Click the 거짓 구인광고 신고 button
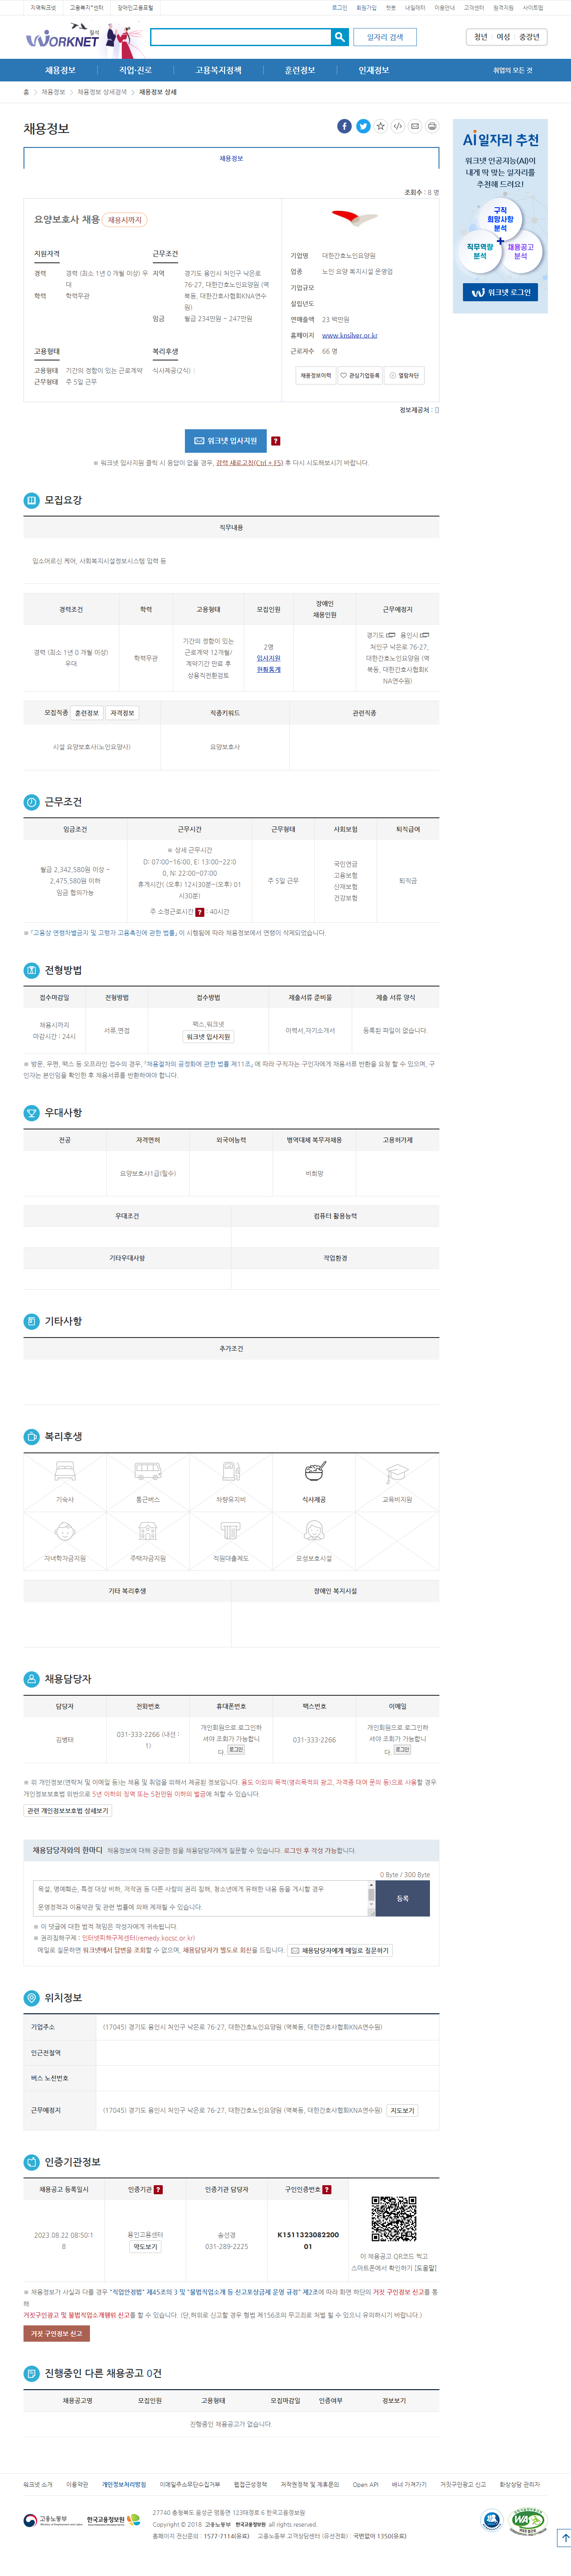The height and width of the screenshot is (2576, 571). point(56,2334)
